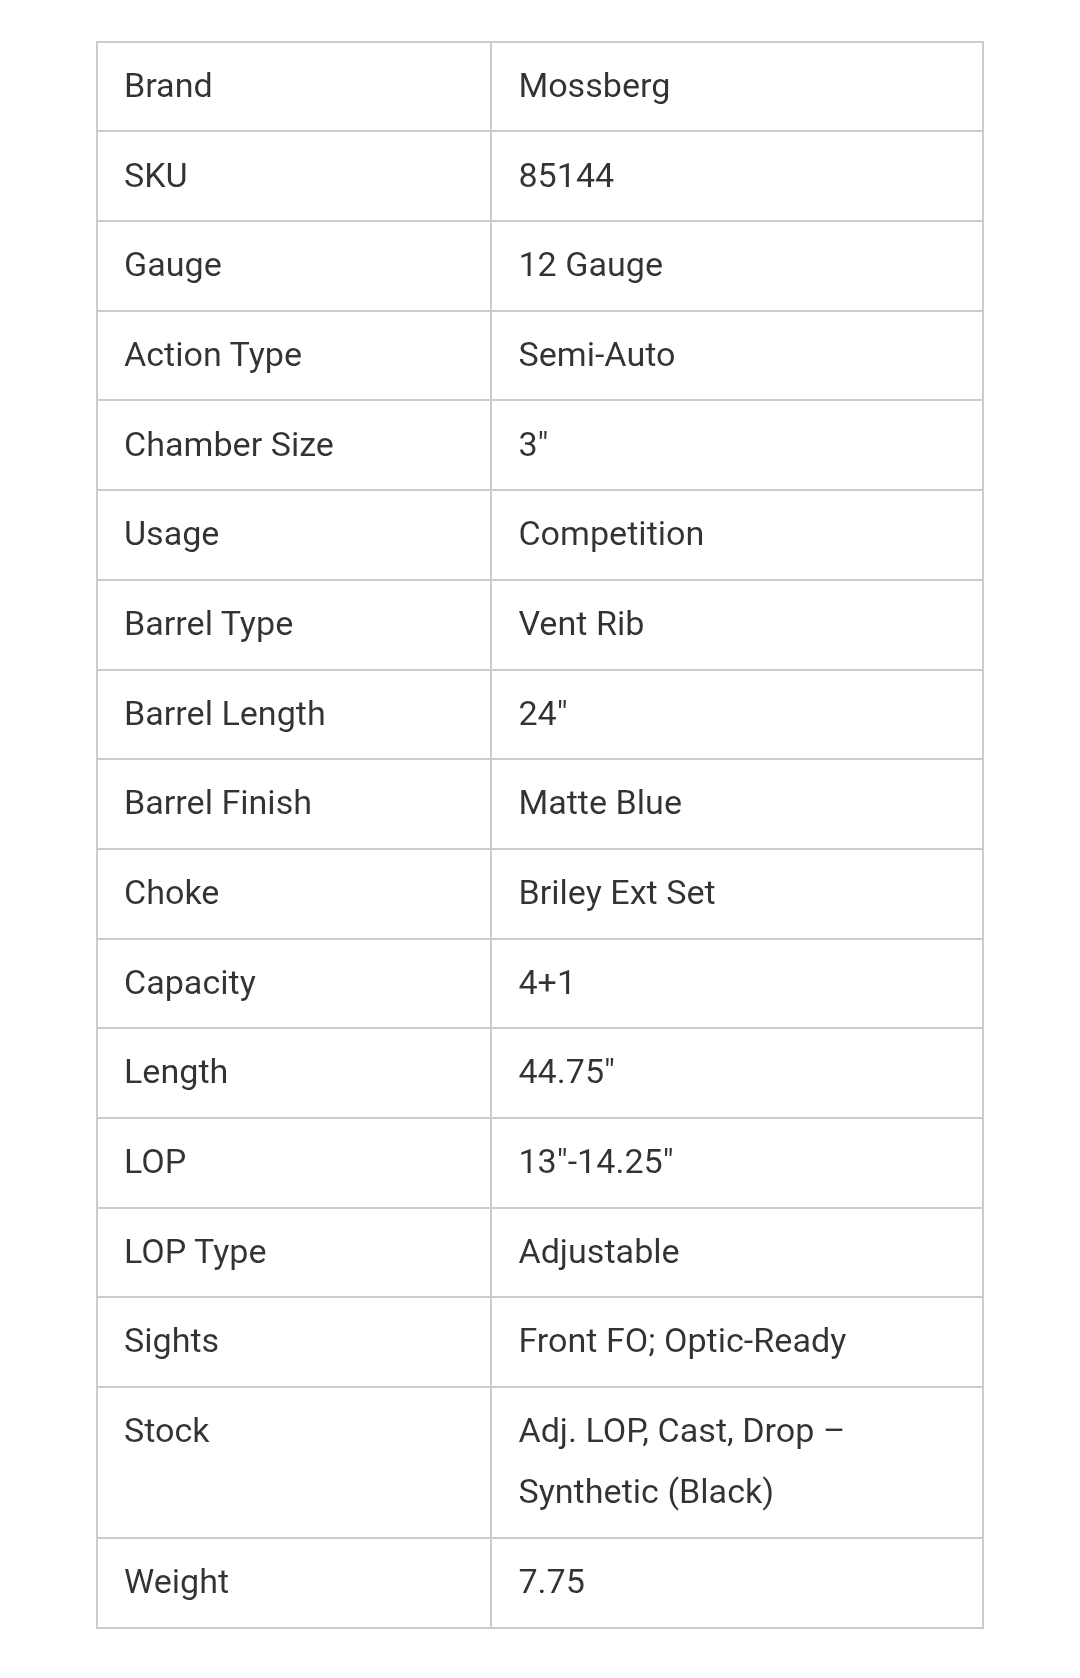Tap the Semi-Auto action type value
This screenshot has width=1080, height=1678.
coord(596,355)
